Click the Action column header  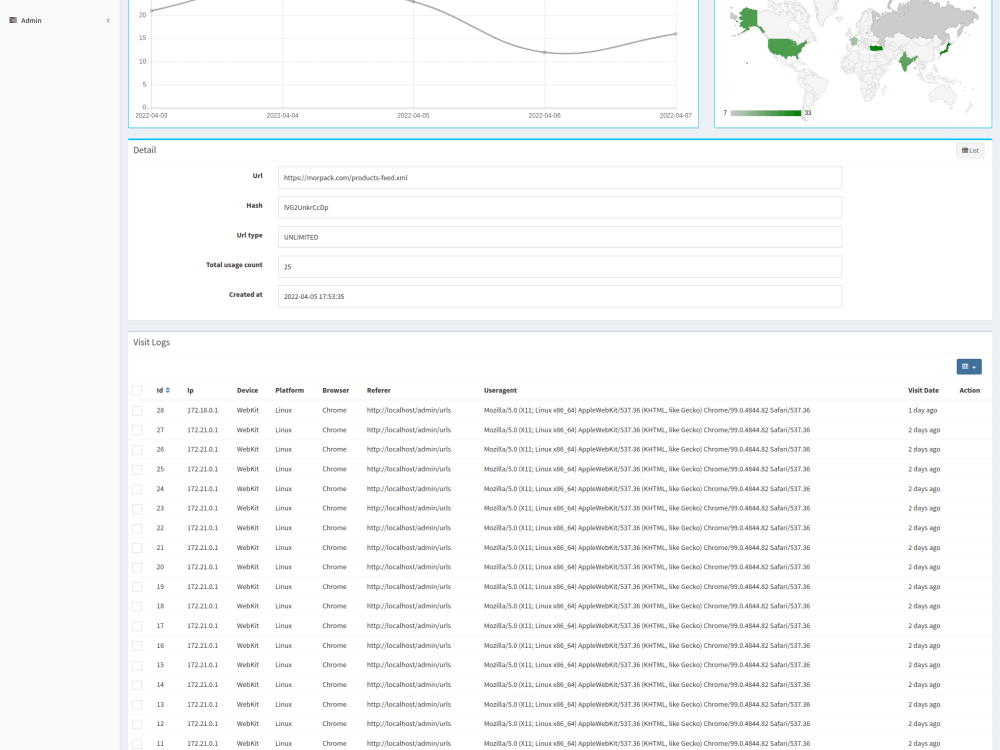(x=969, y=390)
